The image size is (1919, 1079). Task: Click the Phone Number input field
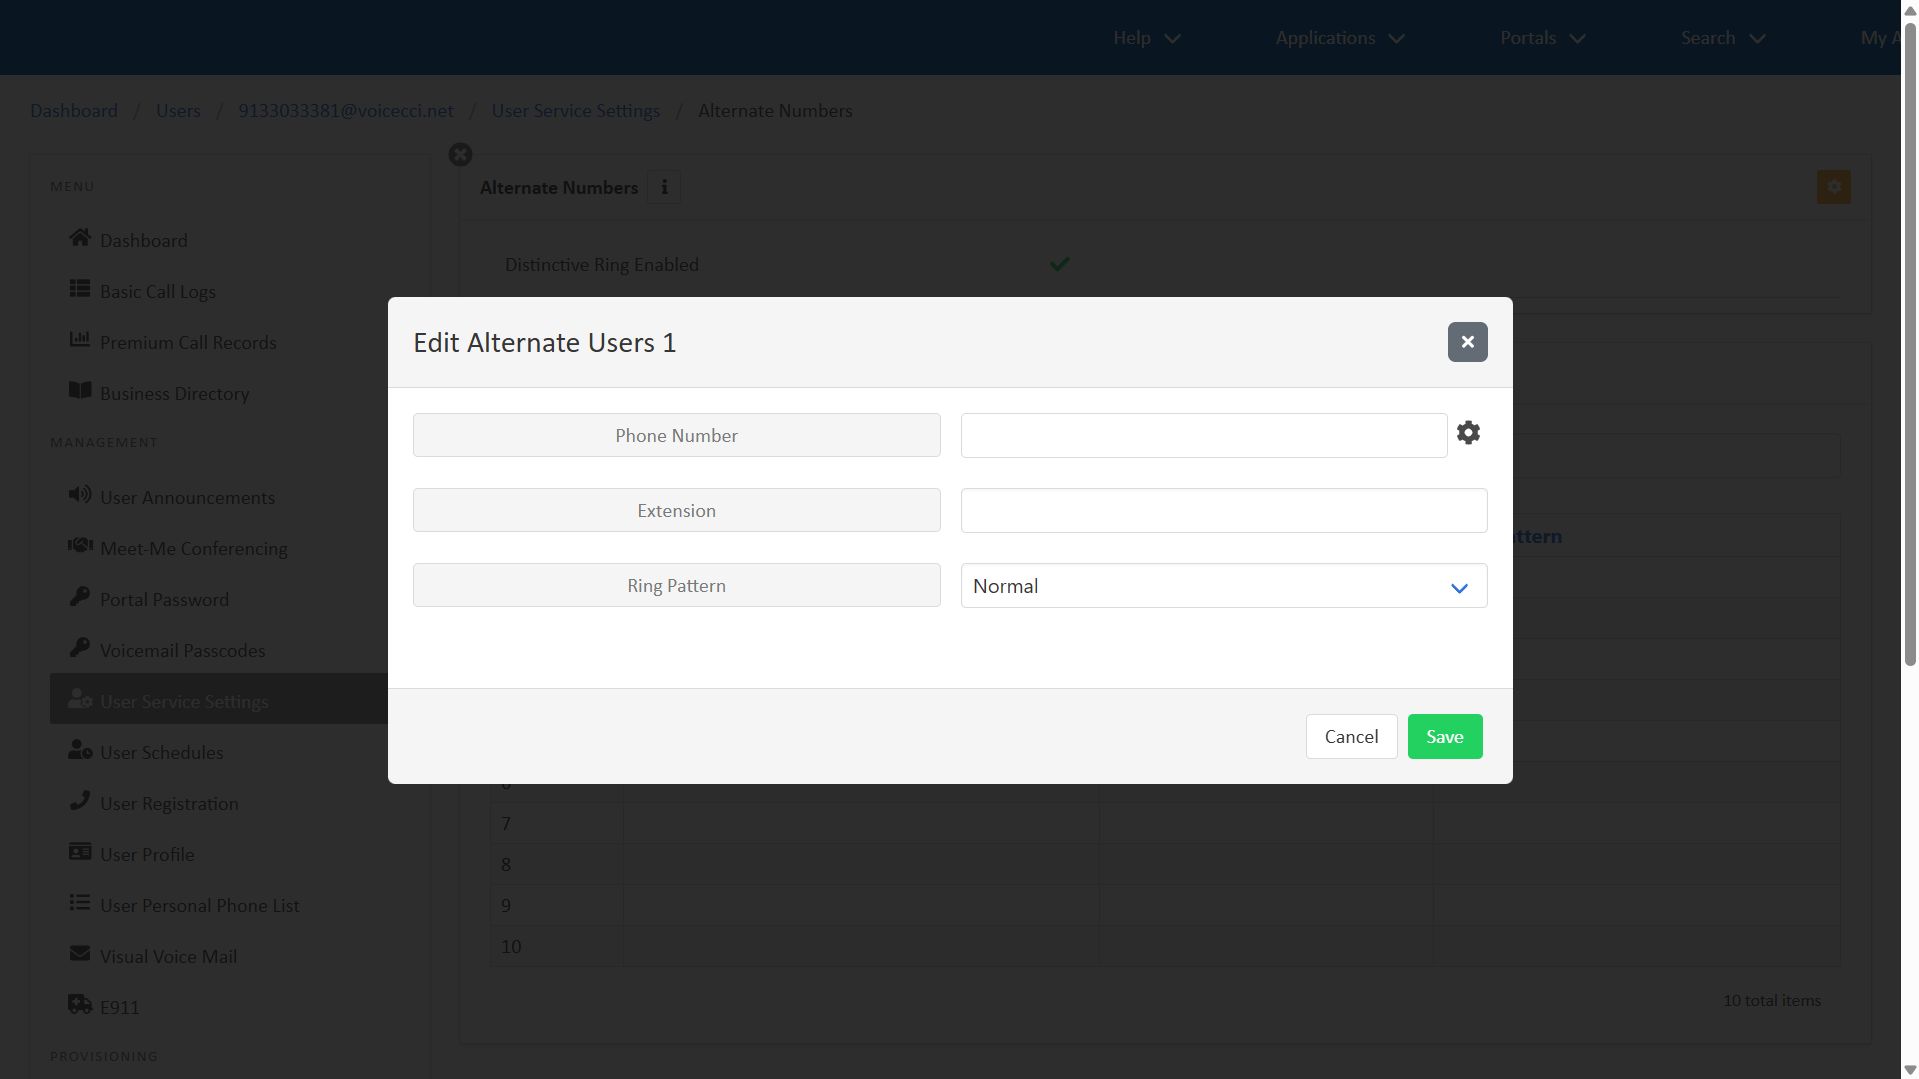click(x=1203, y=436)
